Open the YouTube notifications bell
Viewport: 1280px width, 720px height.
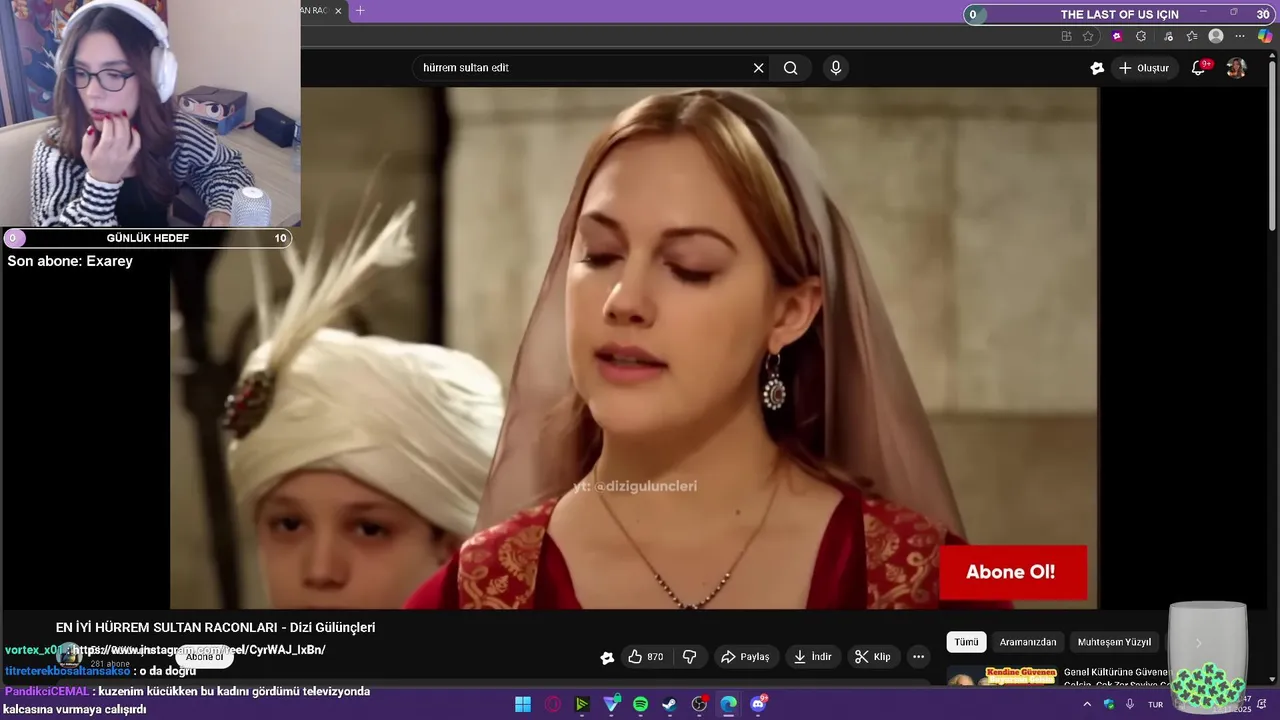point(1198,68)
